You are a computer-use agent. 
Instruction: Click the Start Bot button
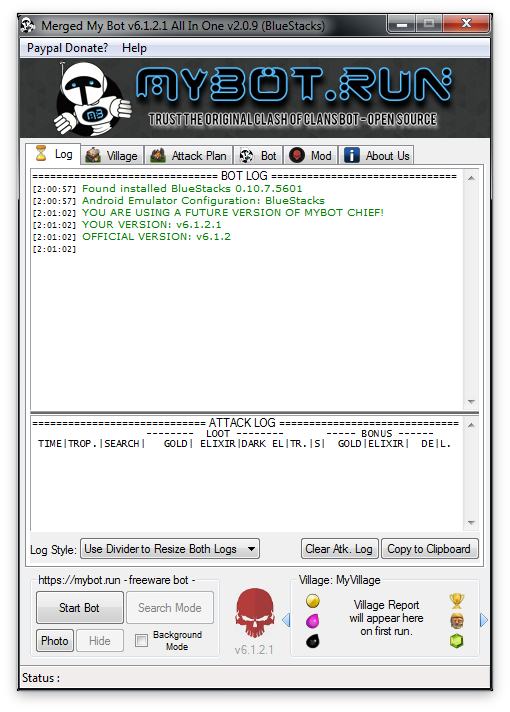(79, 608)
